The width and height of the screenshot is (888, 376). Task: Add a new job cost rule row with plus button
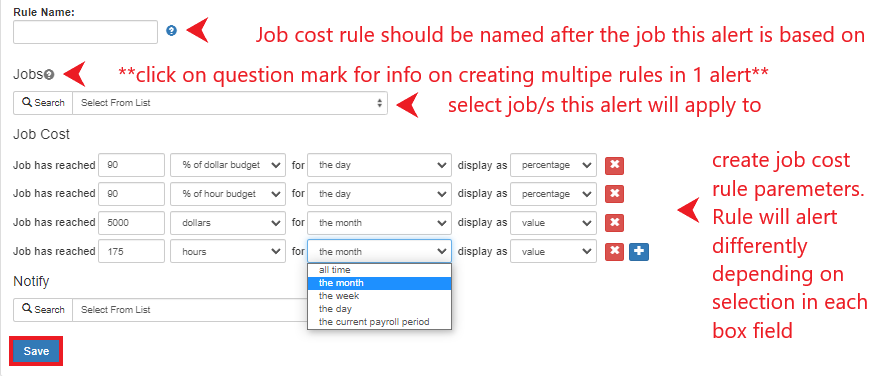pos(639,251)
